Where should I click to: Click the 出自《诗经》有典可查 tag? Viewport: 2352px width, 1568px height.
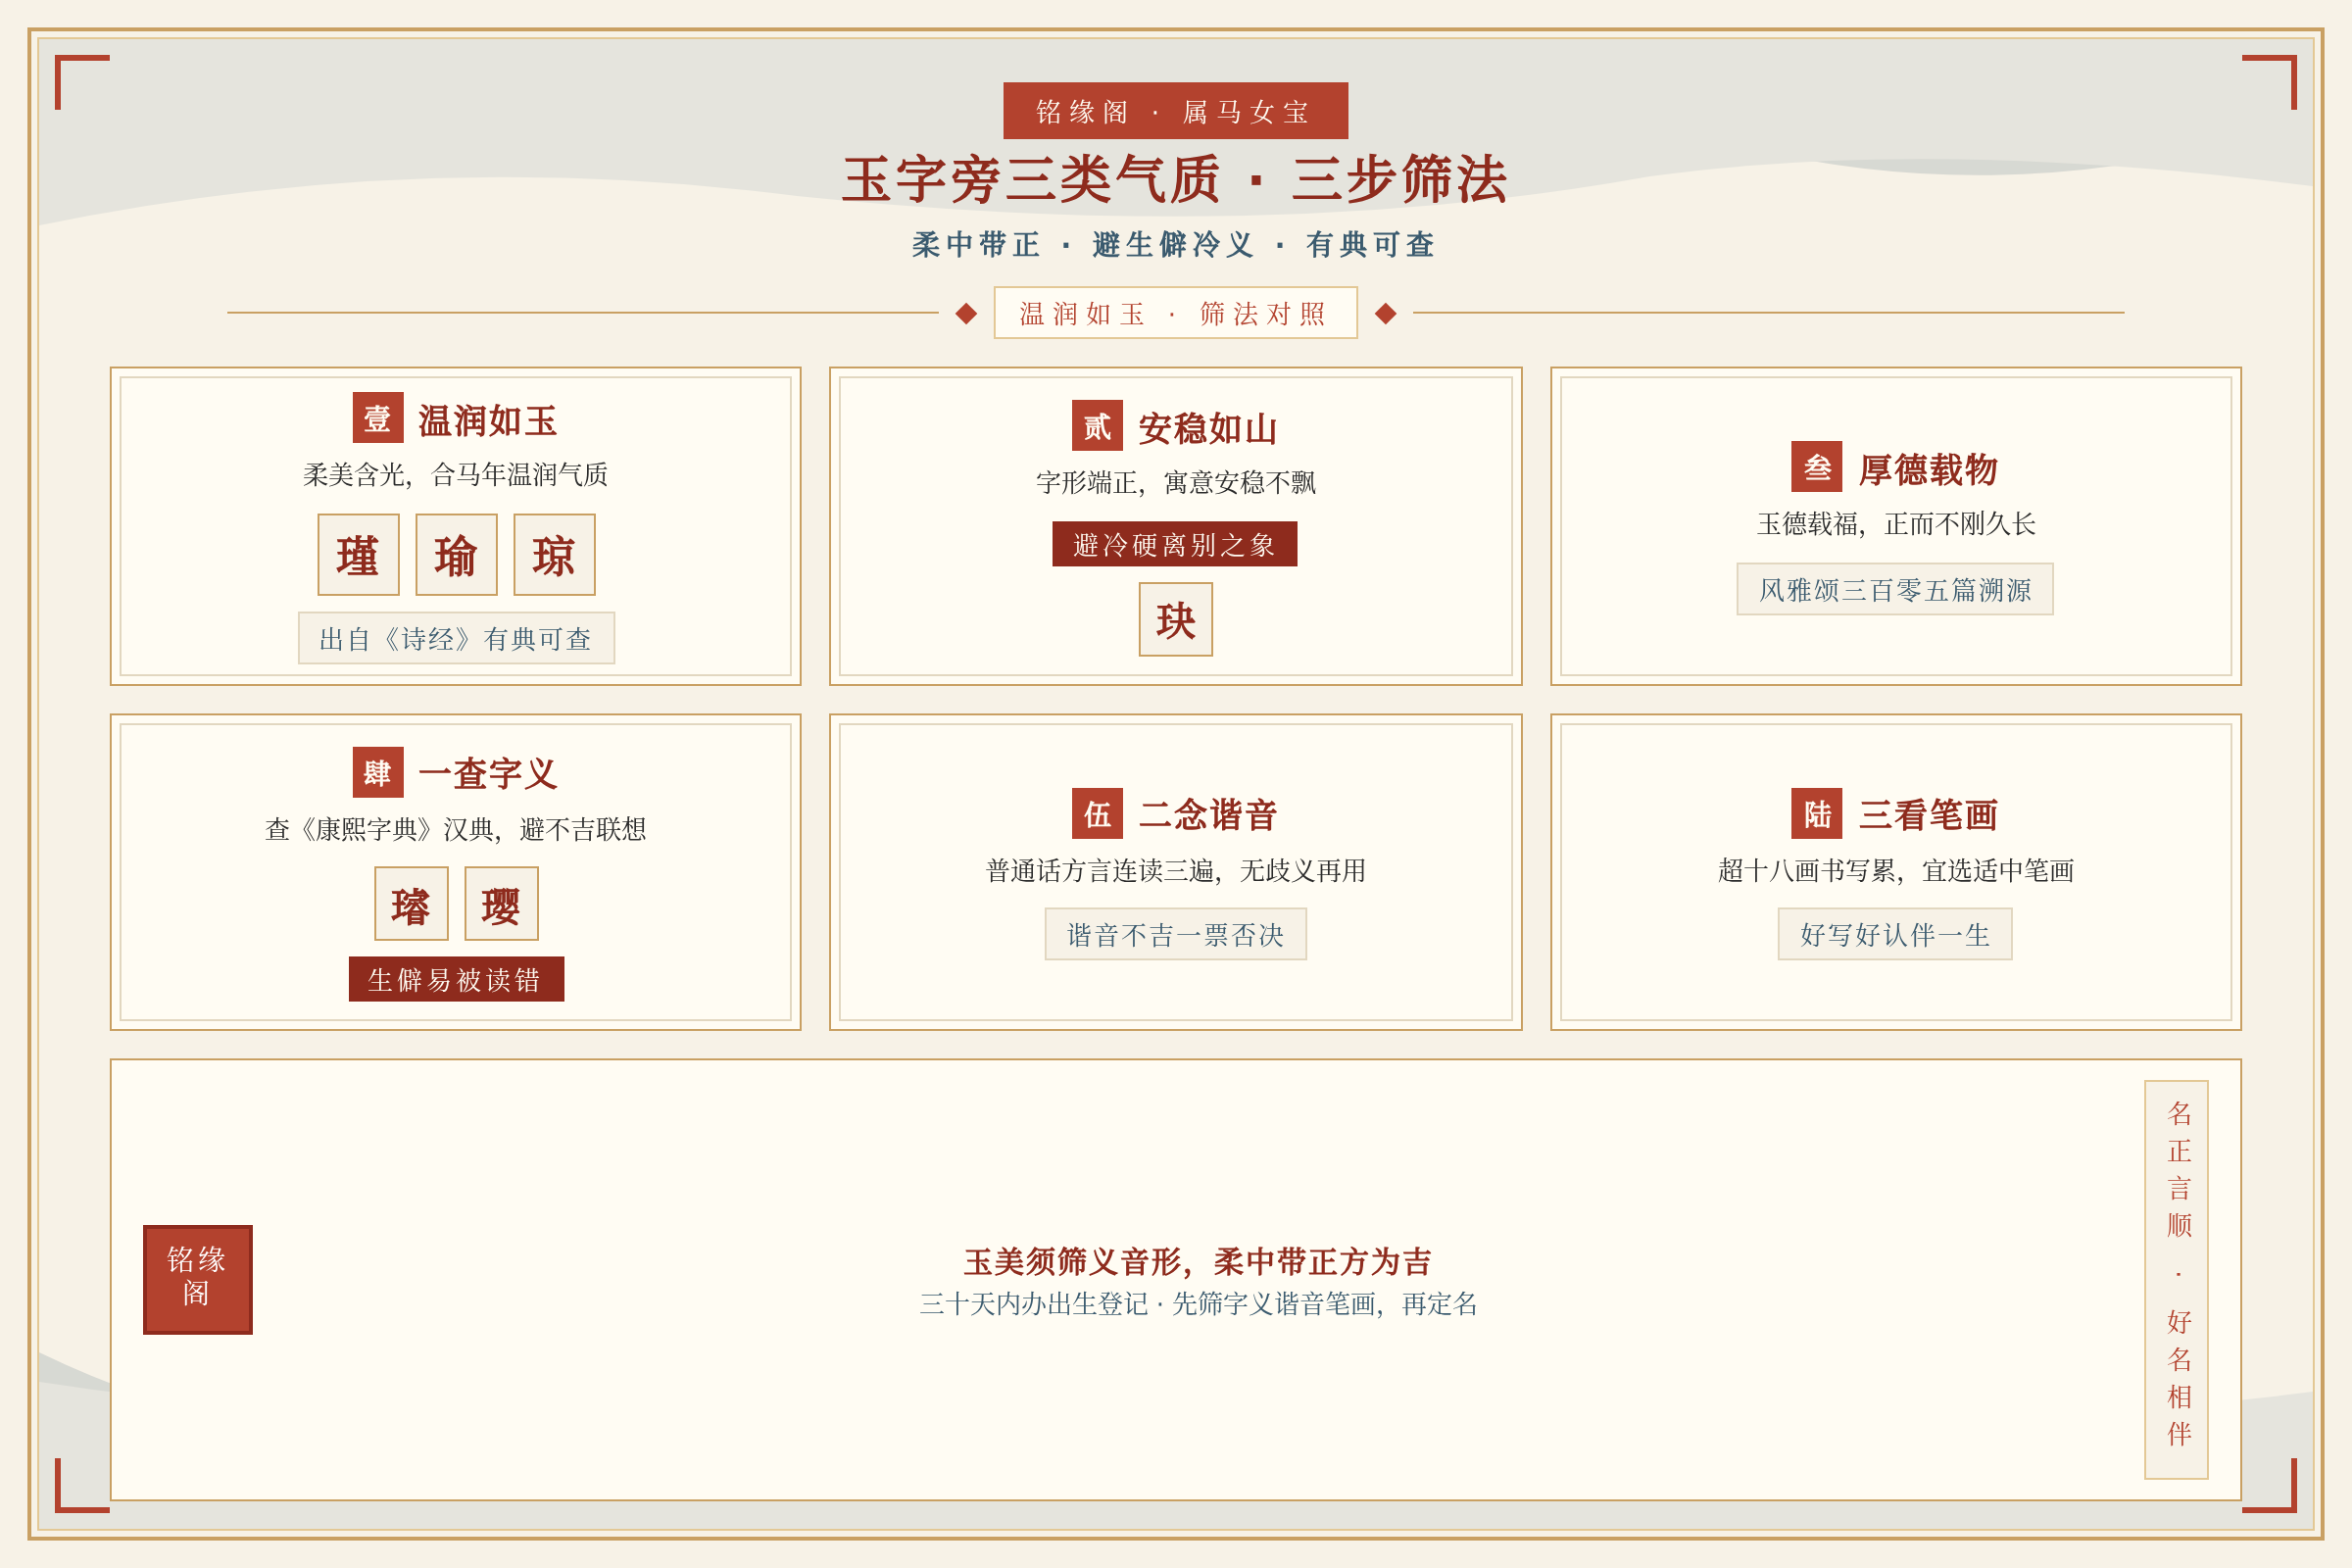click(456, 638)
